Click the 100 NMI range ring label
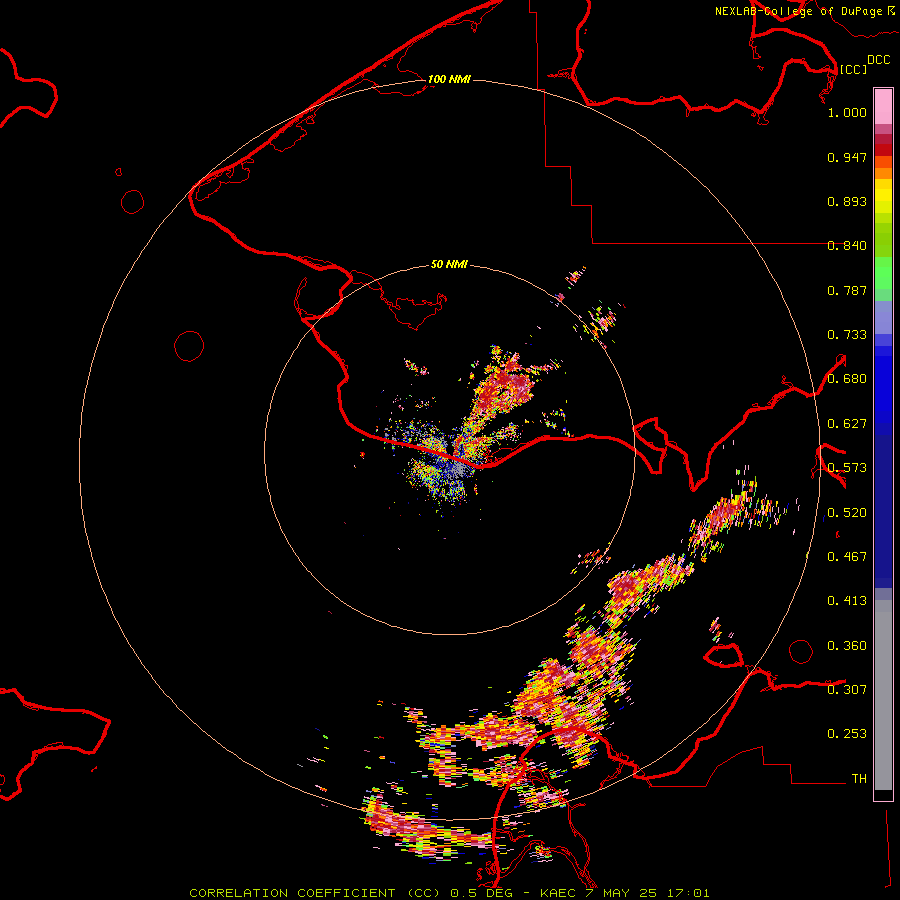 (449, 79)
